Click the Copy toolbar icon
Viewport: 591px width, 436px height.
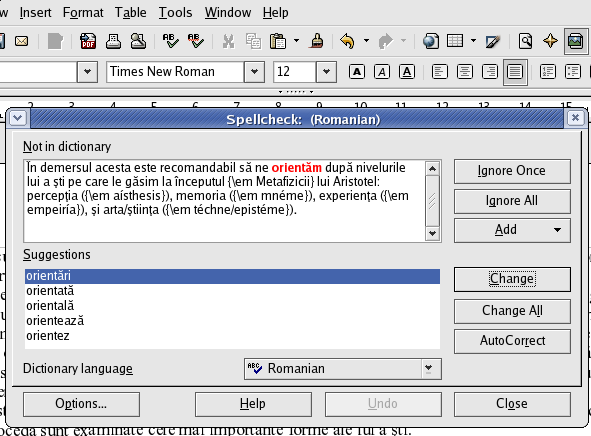click(x=253, y=41)
